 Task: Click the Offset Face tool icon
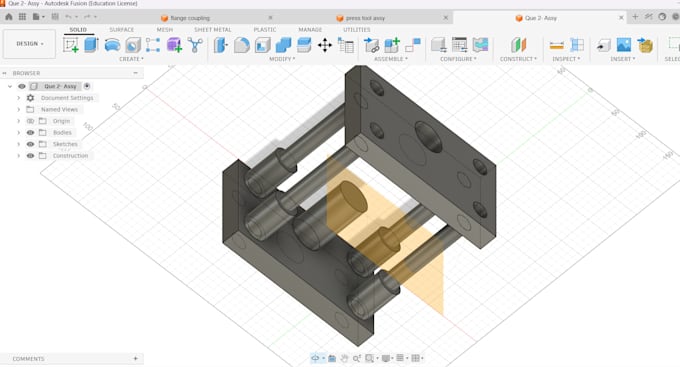point(304,45)
